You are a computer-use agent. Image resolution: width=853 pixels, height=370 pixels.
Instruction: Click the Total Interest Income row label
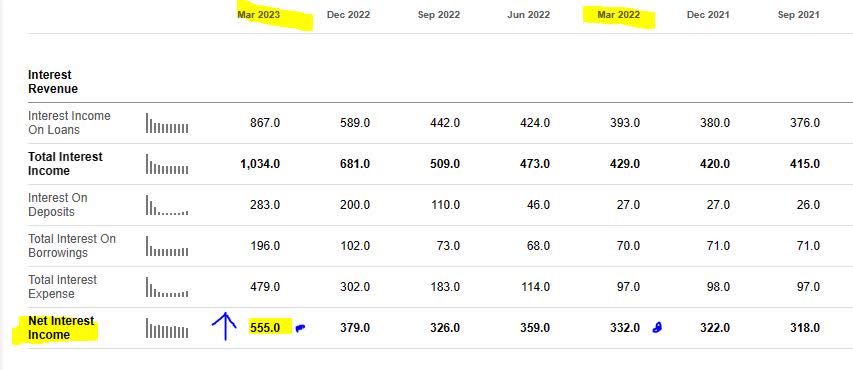pos(65,164)
